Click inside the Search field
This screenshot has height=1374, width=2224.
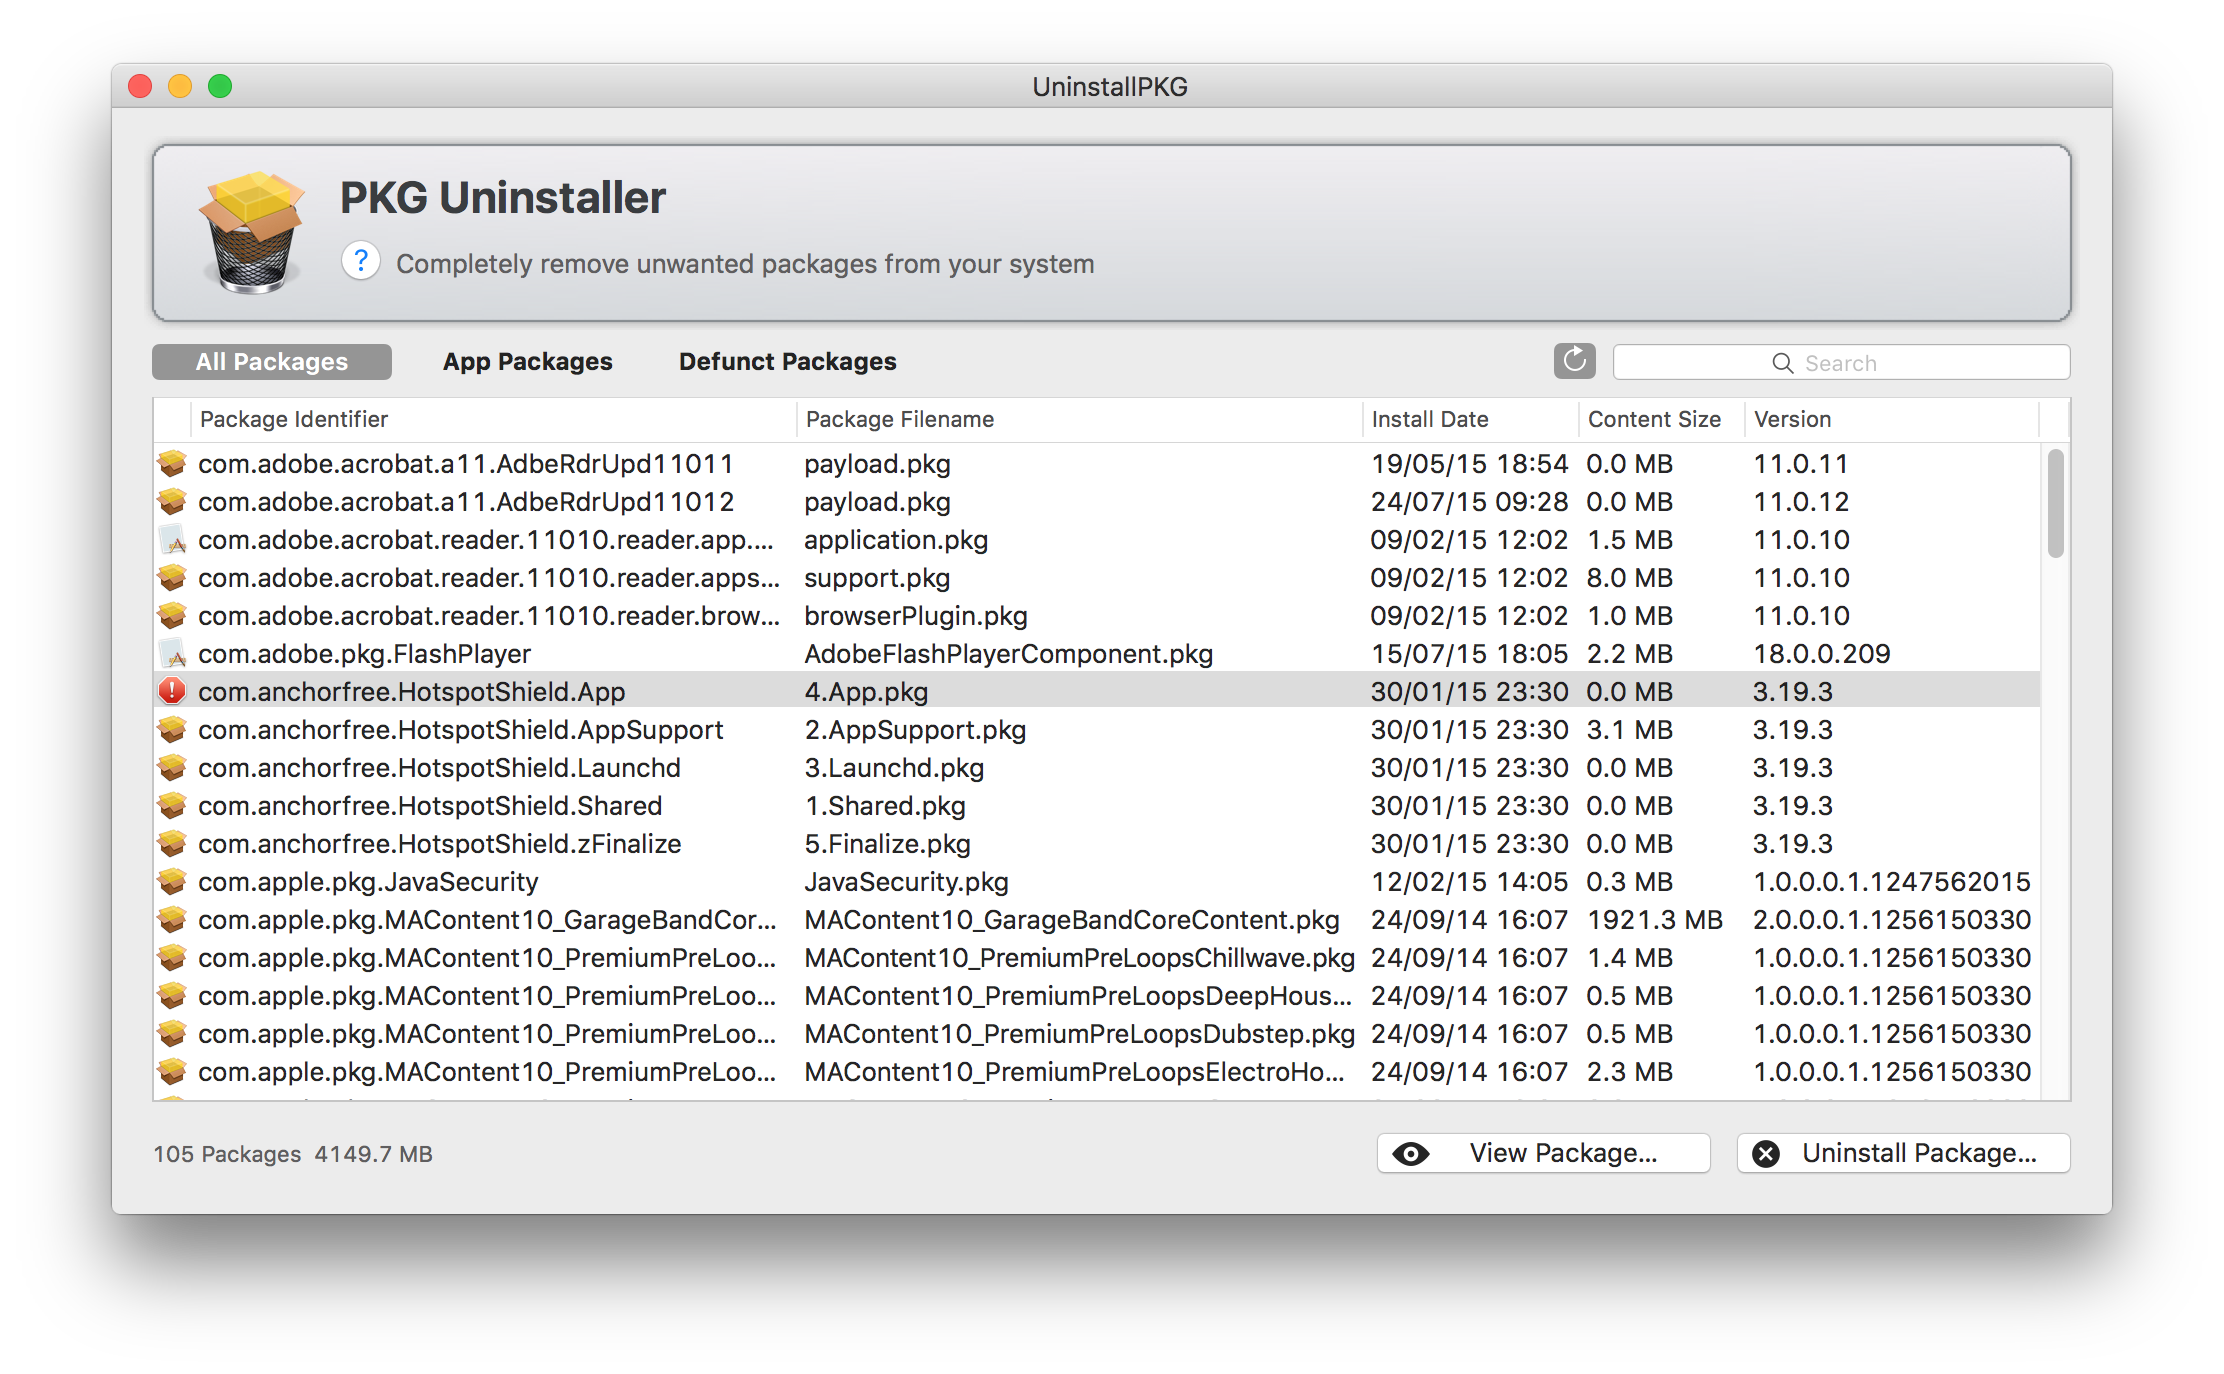[1880, 362]
